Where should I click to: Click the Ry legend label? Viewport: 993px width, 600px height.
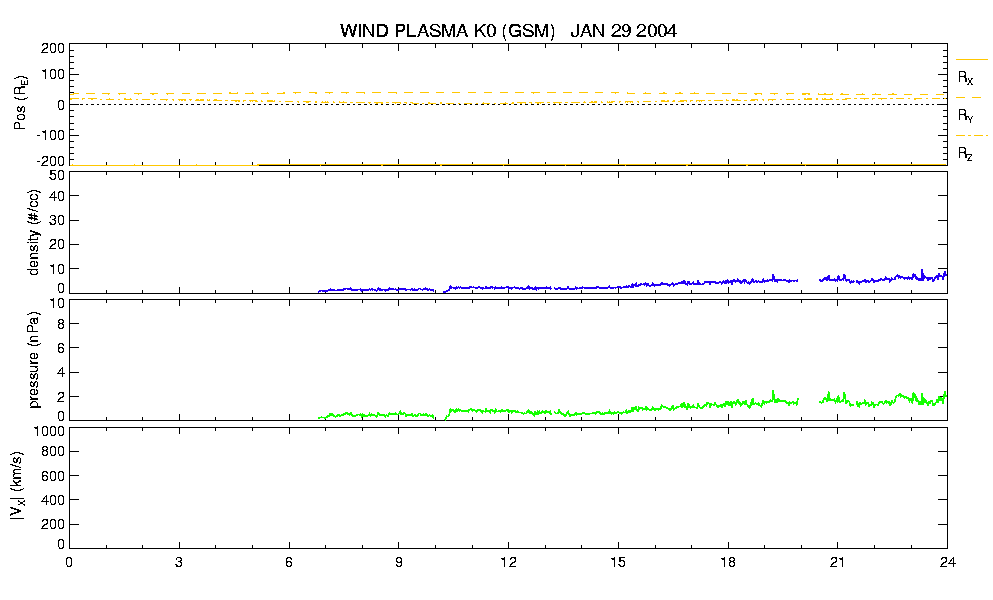965,115
